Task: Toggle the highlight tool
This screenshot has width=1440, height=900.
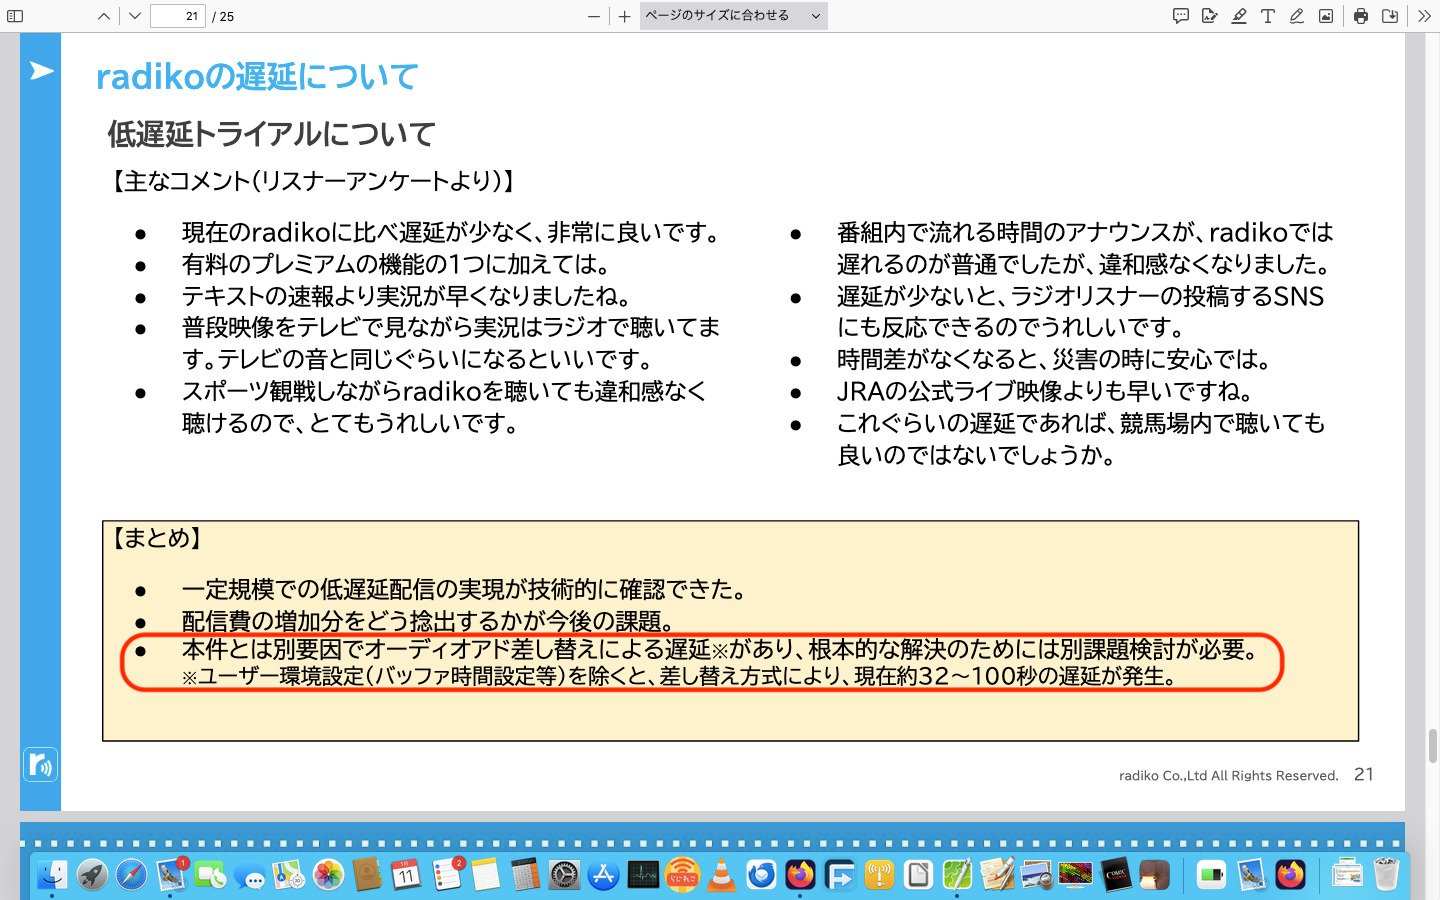Action: 1239,16
